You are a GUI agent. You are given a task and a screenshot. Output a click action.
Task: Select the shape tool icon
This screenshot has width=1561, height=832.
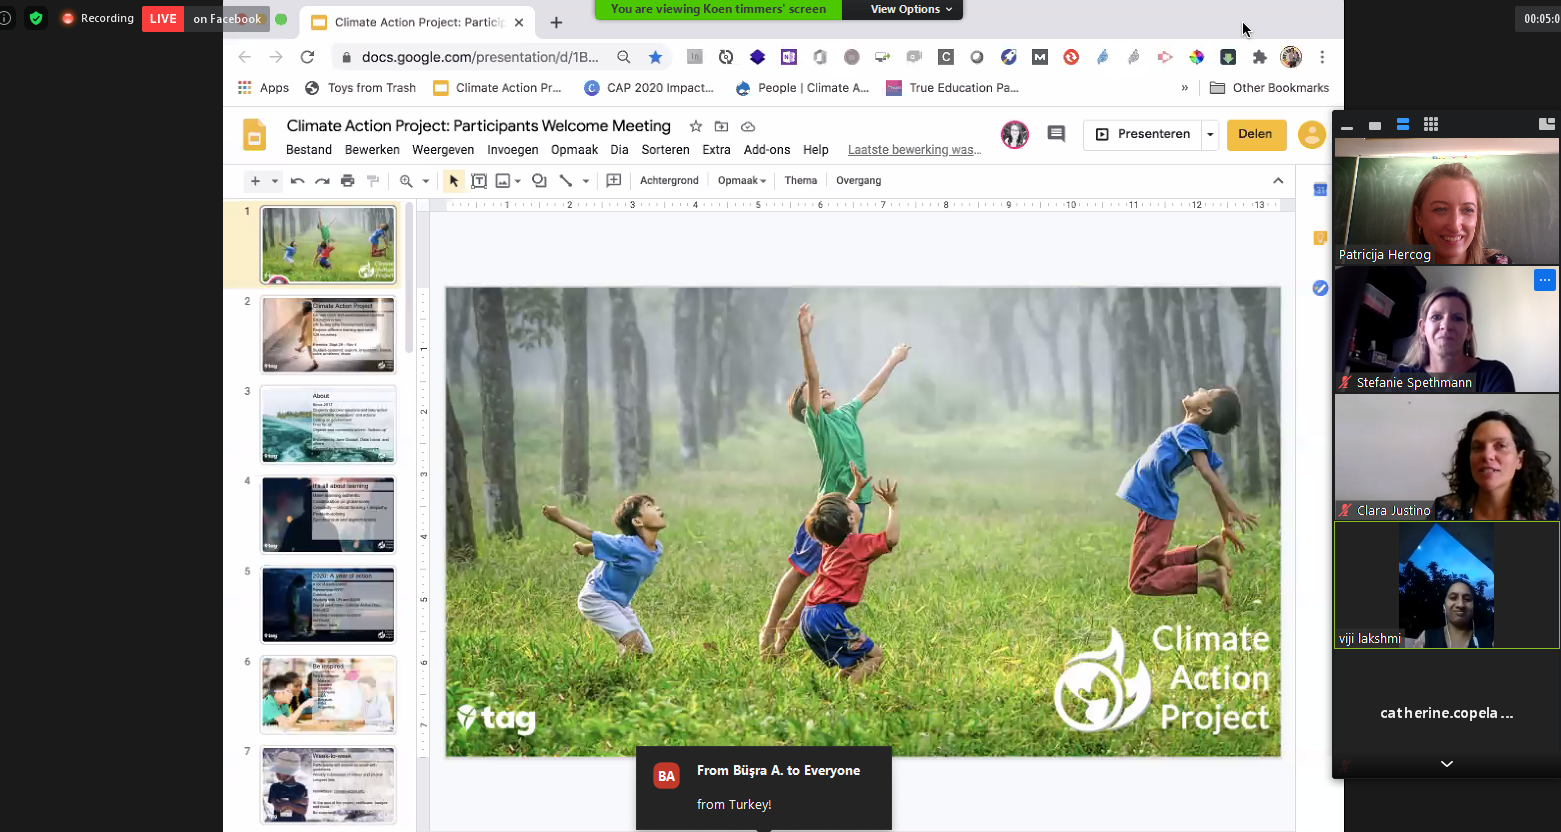coord(539,181)
